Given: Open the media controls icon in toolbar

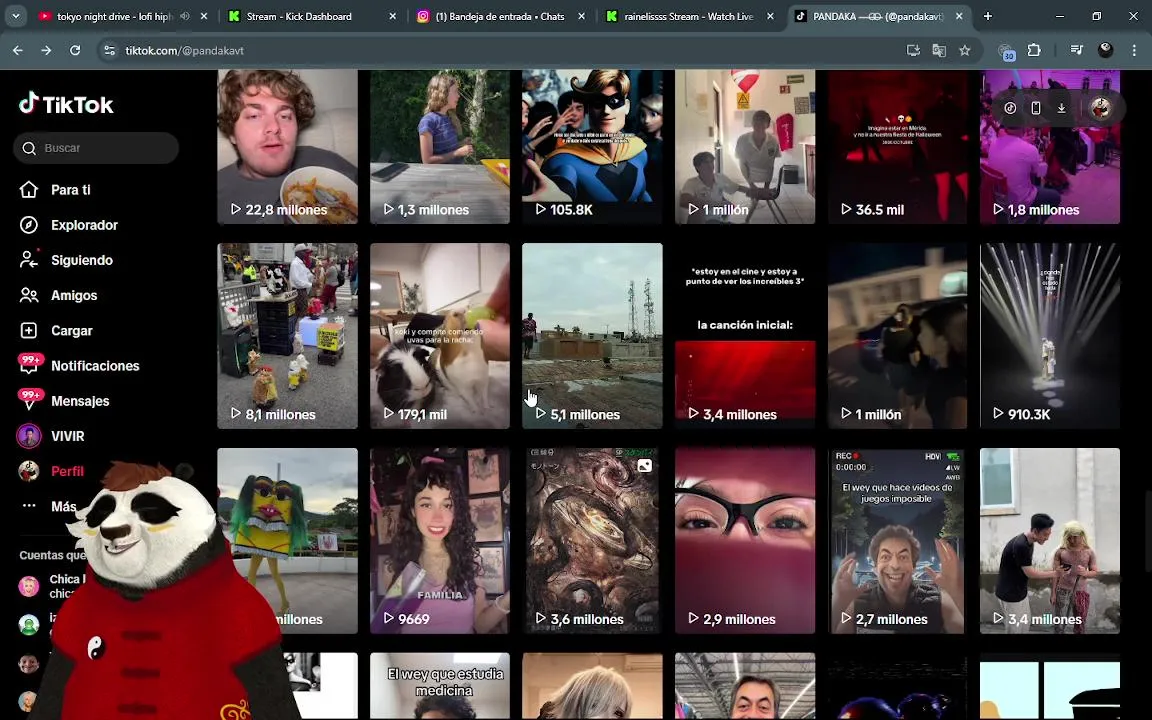Looking at the screenshot, I should coord(1076,50).
